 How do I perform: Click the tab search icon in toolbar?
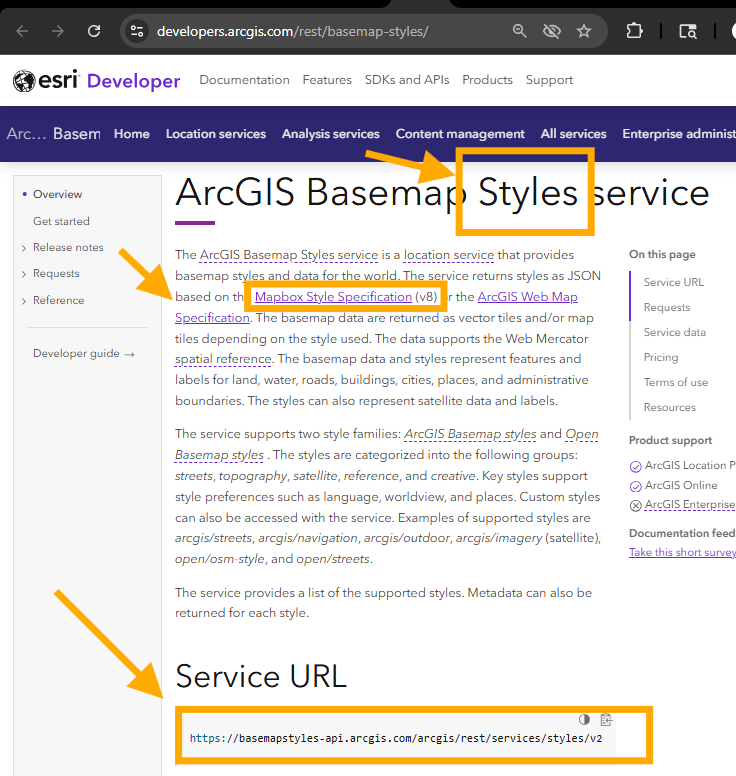[687, 32]
